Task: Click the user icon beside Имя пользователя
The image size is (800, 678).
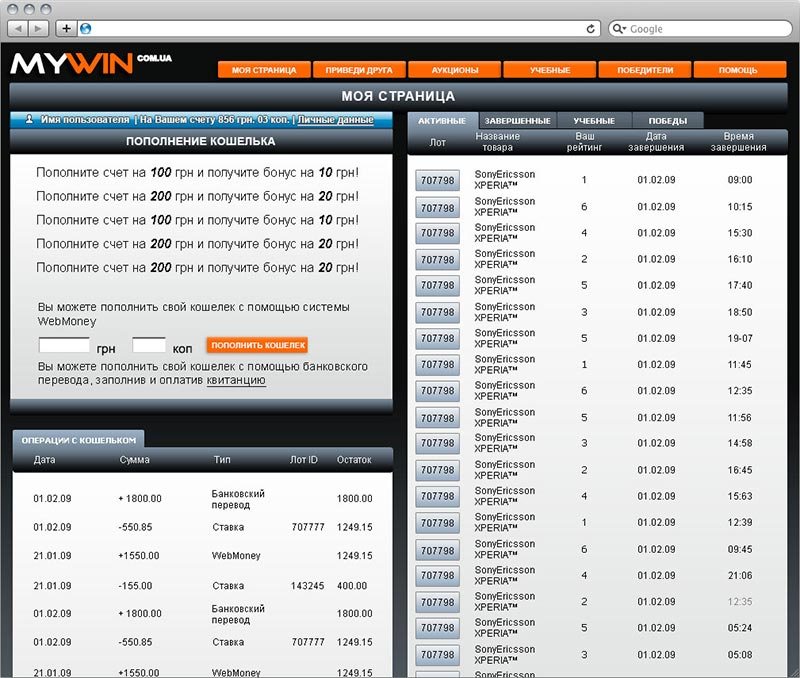Action: click(x=30, y=119)
